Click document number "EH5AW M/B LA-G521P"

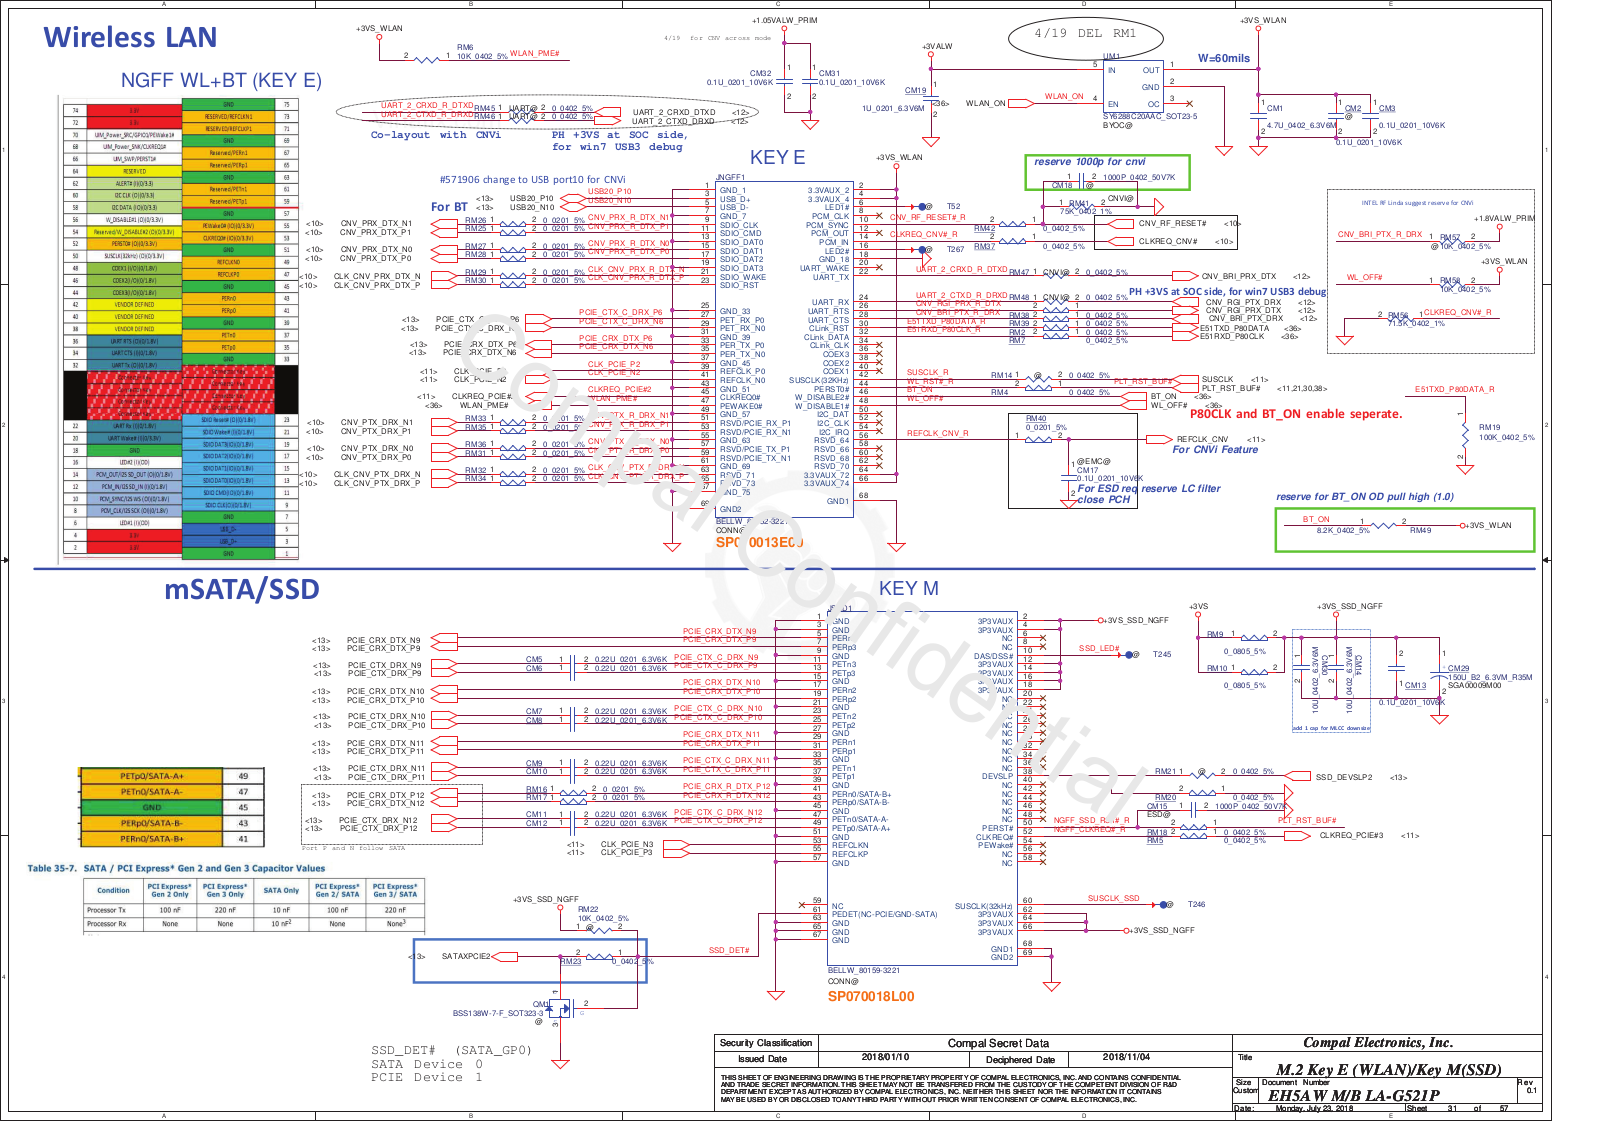[x=1354, y=1096]
